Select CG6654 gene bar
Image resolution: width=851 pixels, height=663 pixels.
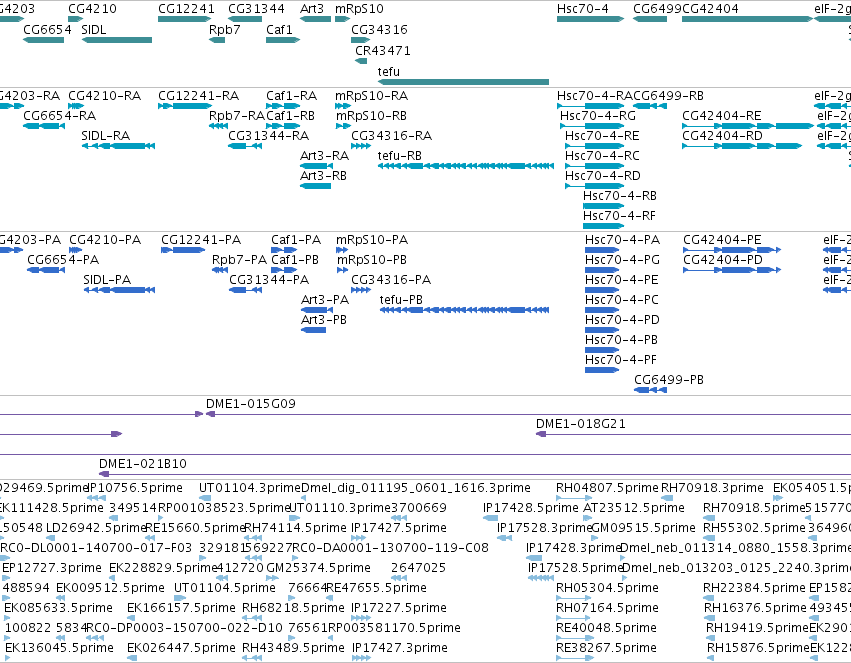(x=43, y=40)
